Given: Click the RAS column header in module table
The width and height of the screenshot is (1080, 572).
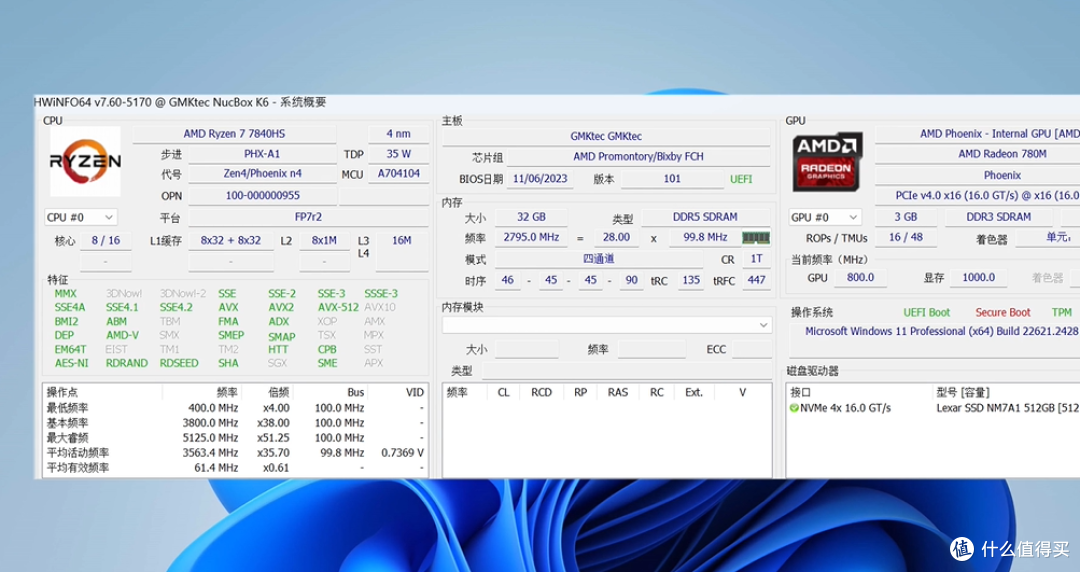Looking at the screenshot, I should [x=617, y=392].
